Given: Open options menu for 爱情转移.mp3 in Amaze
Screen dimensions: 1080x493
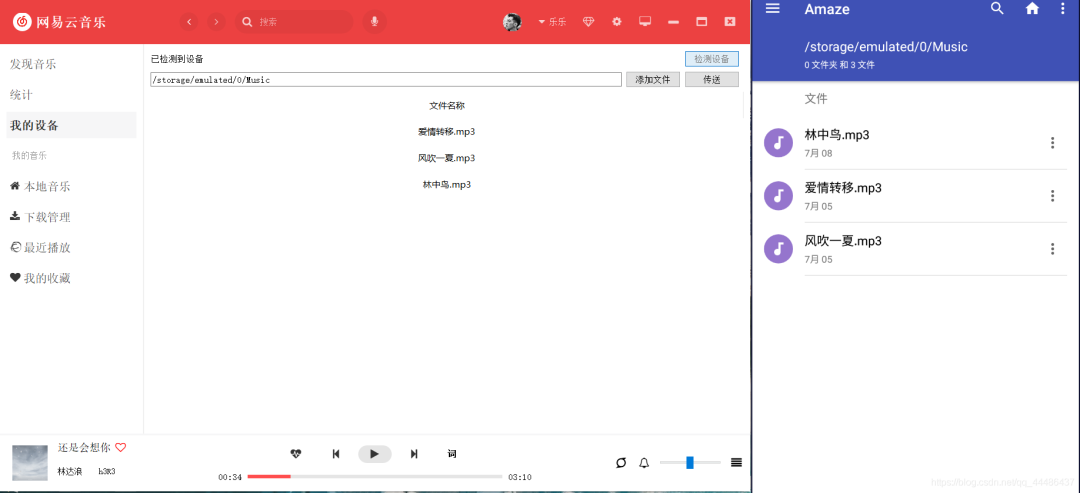Looking at the screenshot, I should click(x=1052, y=196).
